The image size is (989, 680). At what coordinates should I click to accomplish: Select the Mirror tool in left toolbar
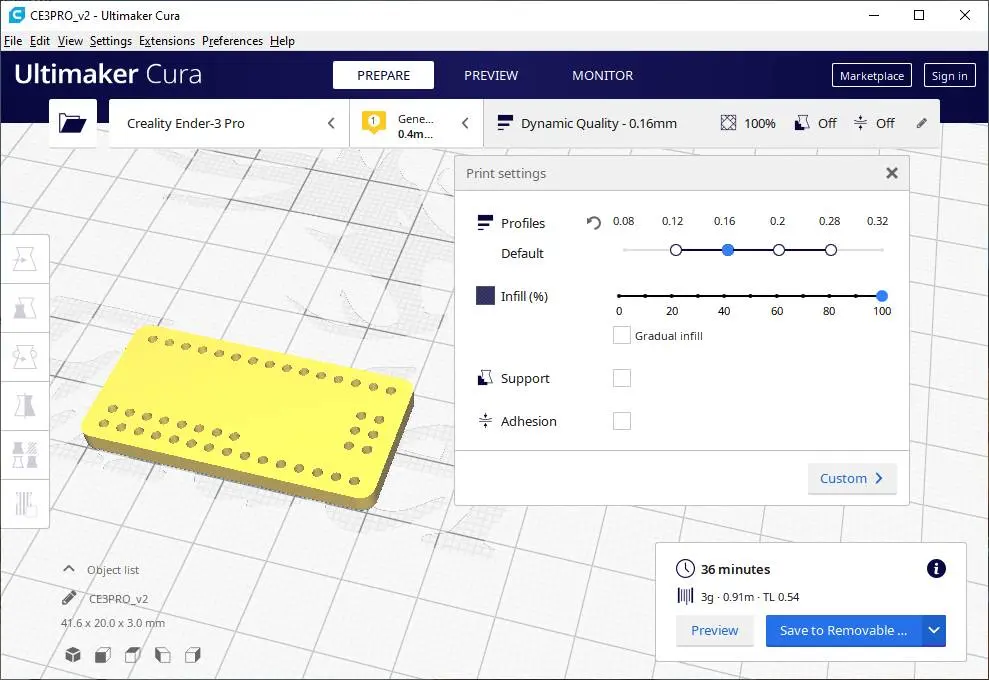click(25, 406)
